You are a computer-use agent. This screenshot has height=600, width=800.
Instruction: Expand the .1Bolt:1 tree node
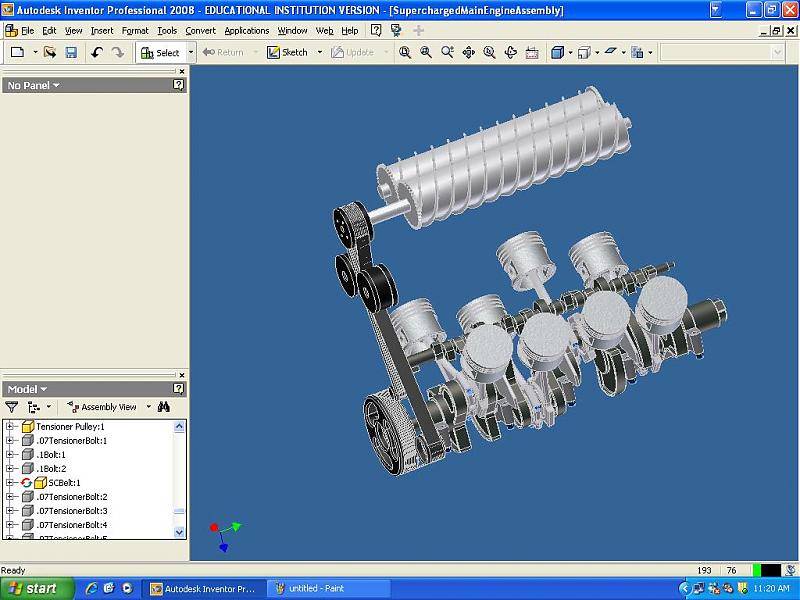[x=10, y=455]
